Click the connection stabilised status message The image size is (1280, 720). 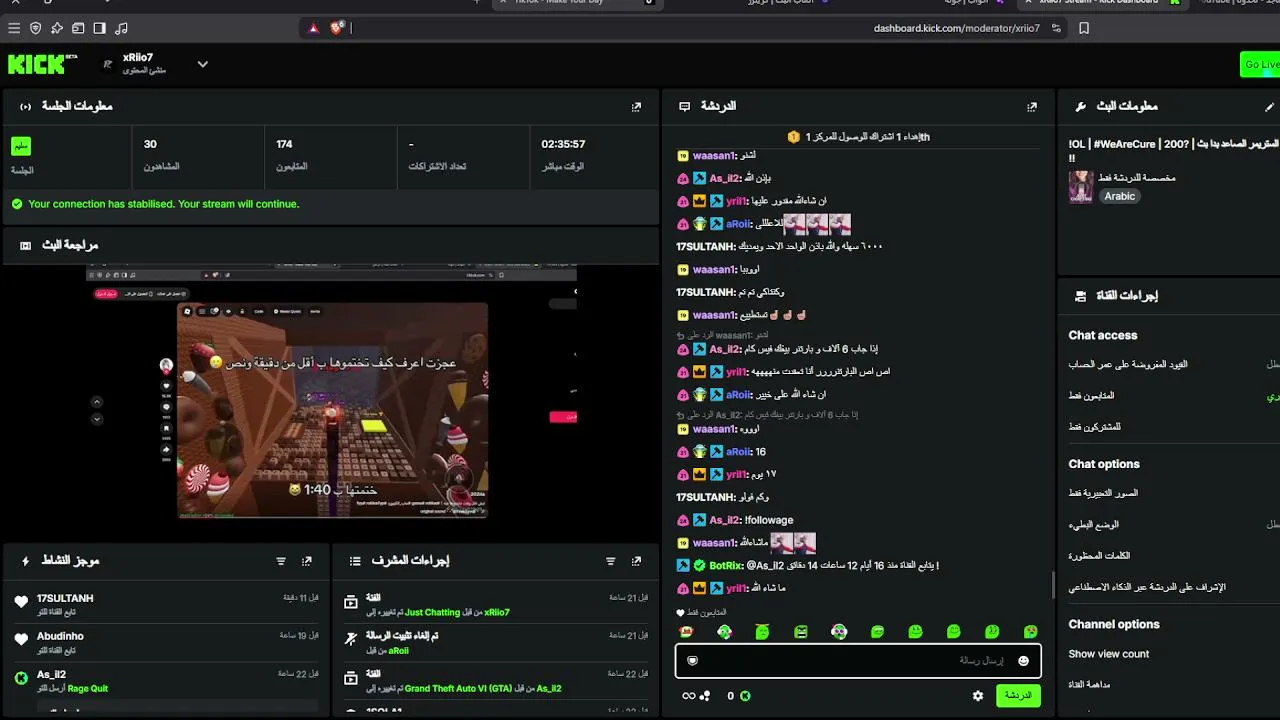[x=163, y=204]
